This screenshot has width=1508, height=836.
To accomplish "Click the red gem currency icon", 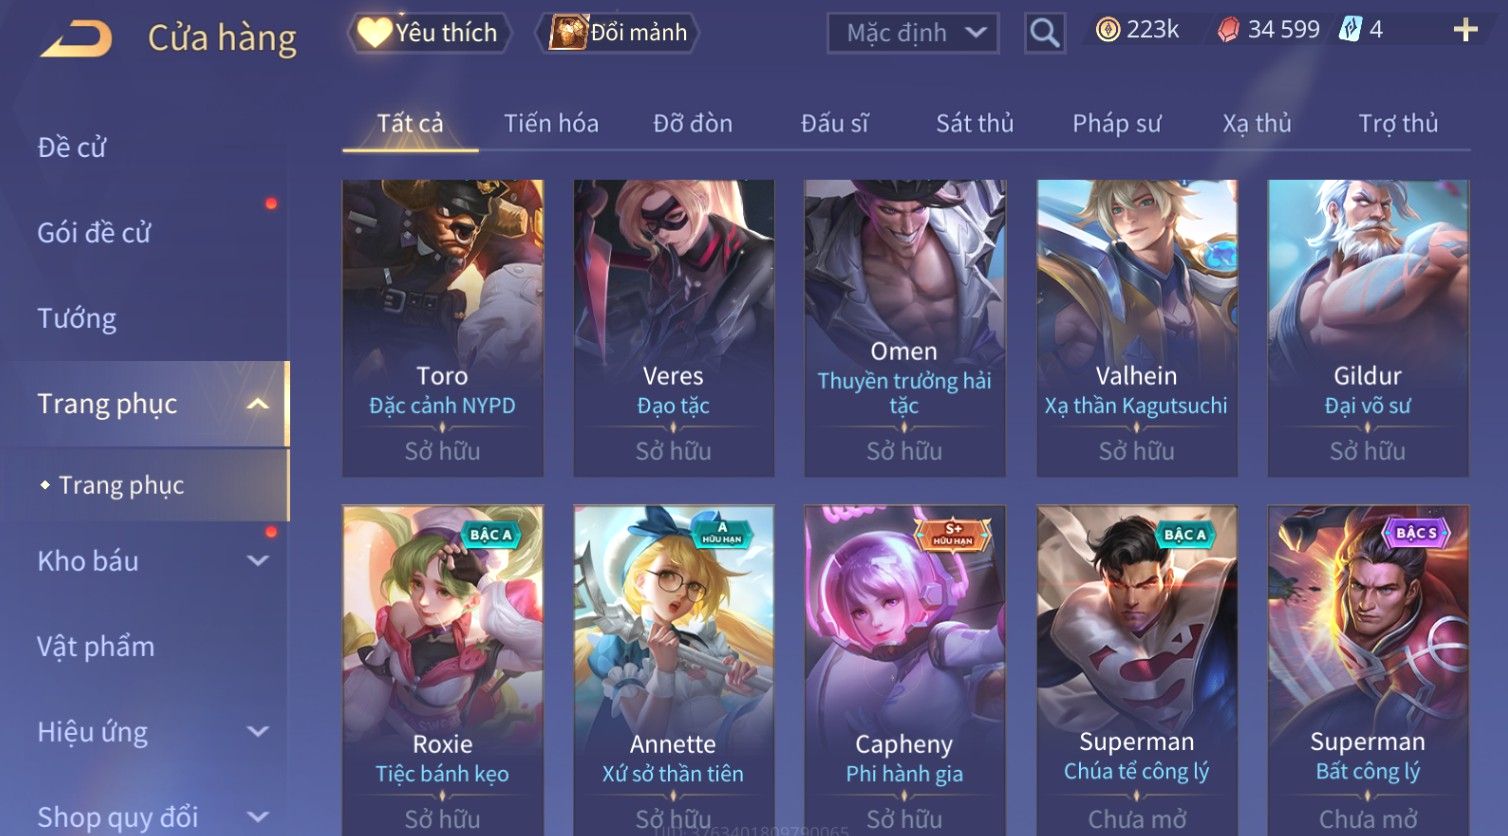I will tap(1228, 30).
